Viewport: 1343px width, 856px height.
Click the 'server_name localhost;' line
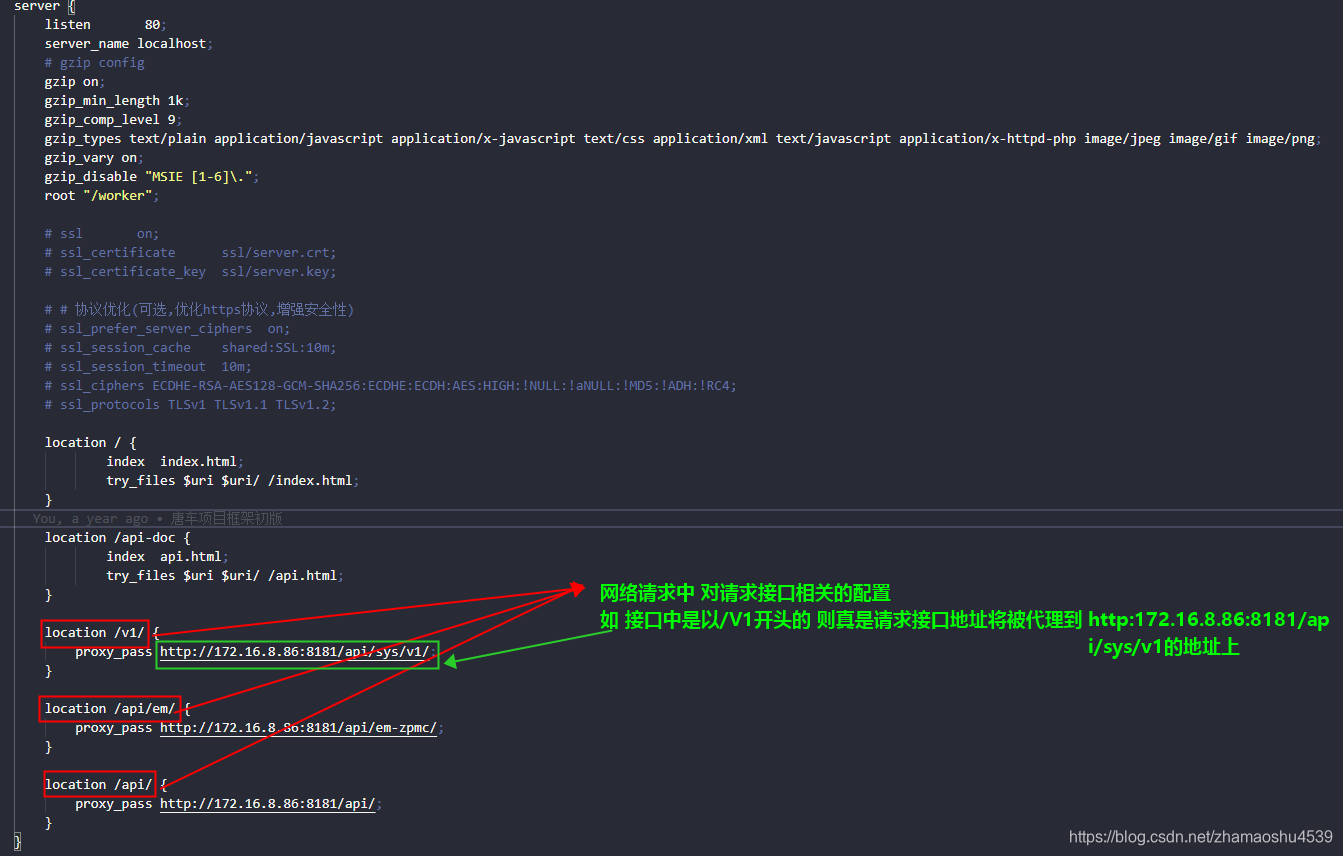tap(129, 43)
